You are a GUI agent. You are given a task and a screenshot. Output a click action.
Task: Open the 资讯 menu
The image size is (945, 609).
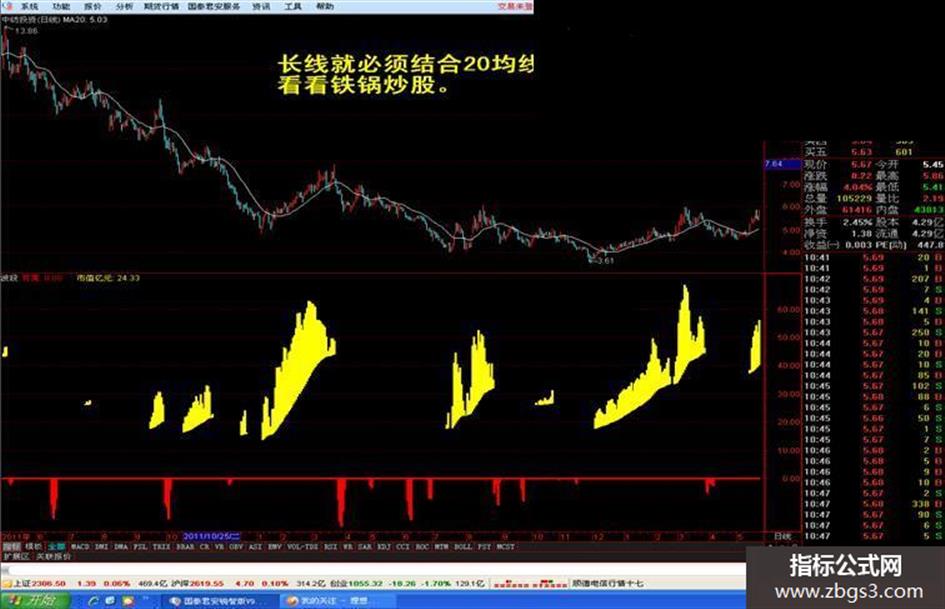click(261, 7)
